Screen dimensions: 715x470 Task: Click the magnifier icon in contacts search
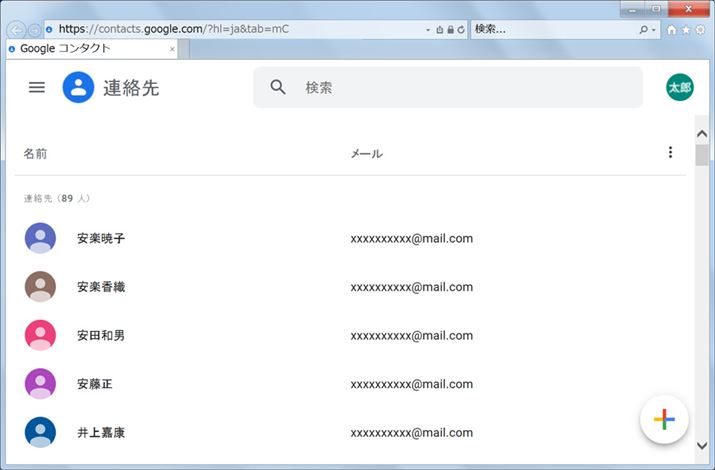click(278, 87)
